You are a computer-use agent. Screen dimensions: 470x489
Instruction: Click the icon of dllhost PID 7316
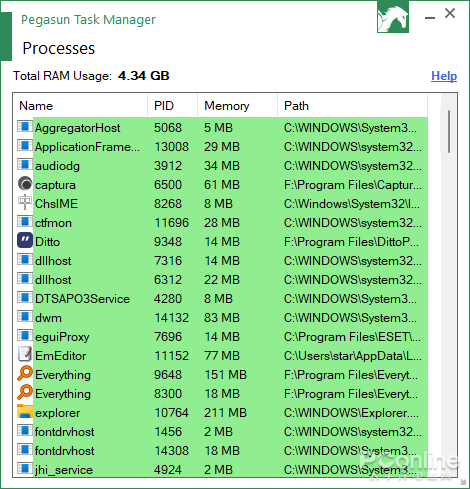coord(25,260)
